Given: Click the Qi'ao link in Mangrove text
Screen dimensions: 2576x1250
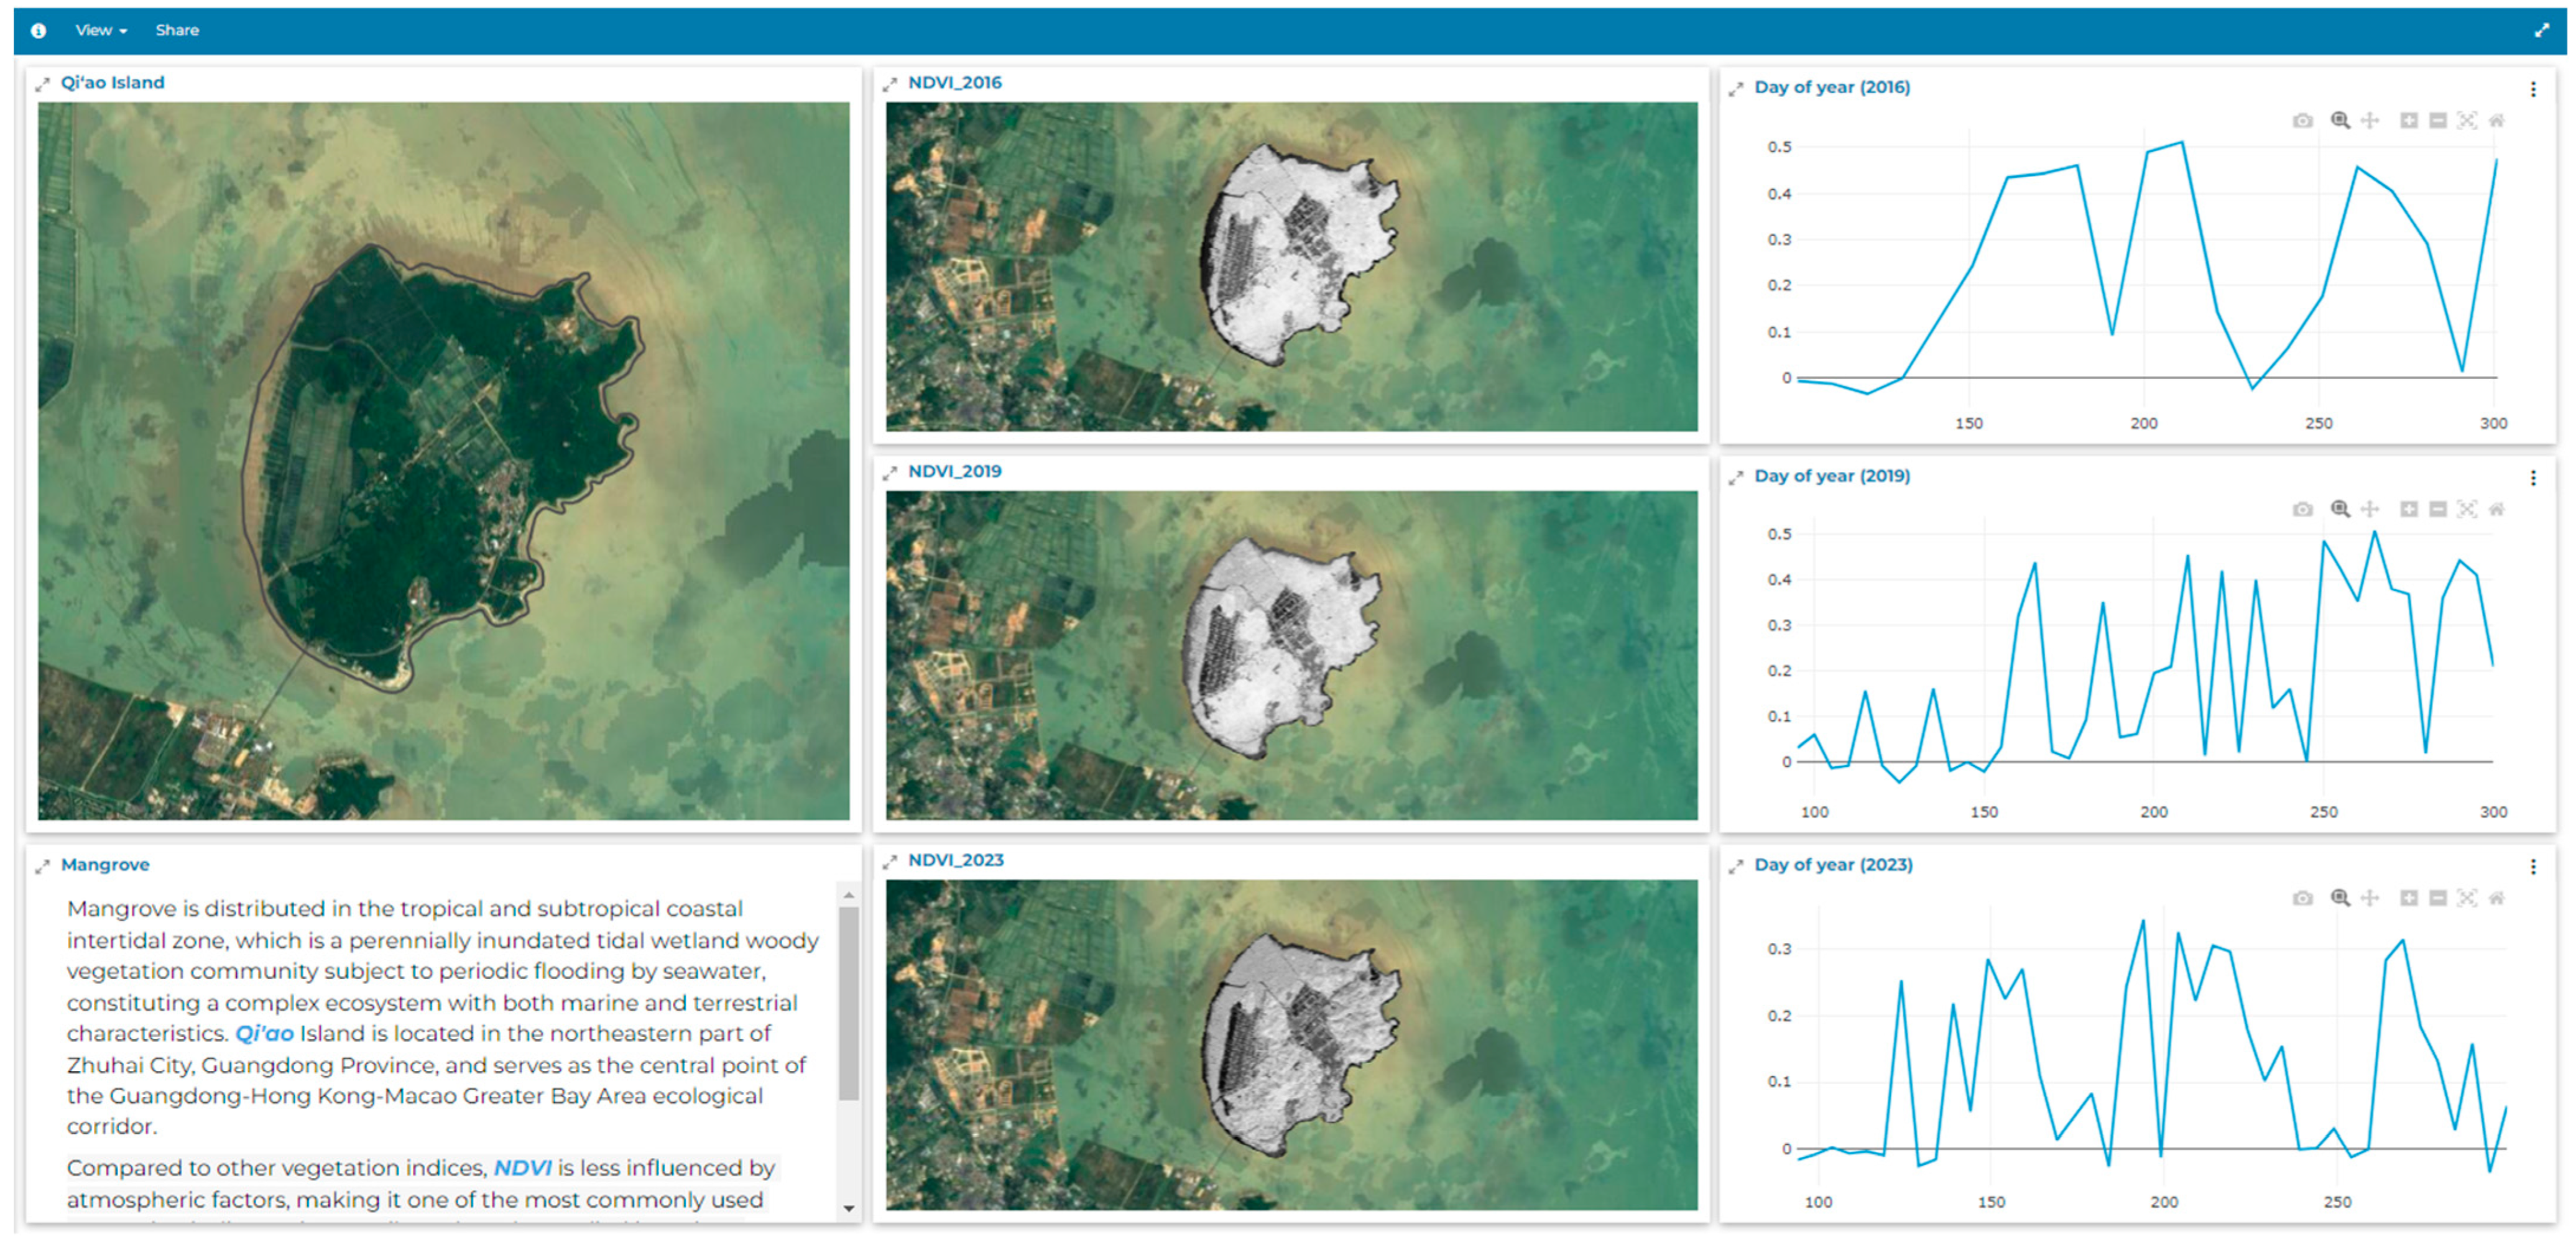Looking at the screenshot, I should pos(264,1034).
